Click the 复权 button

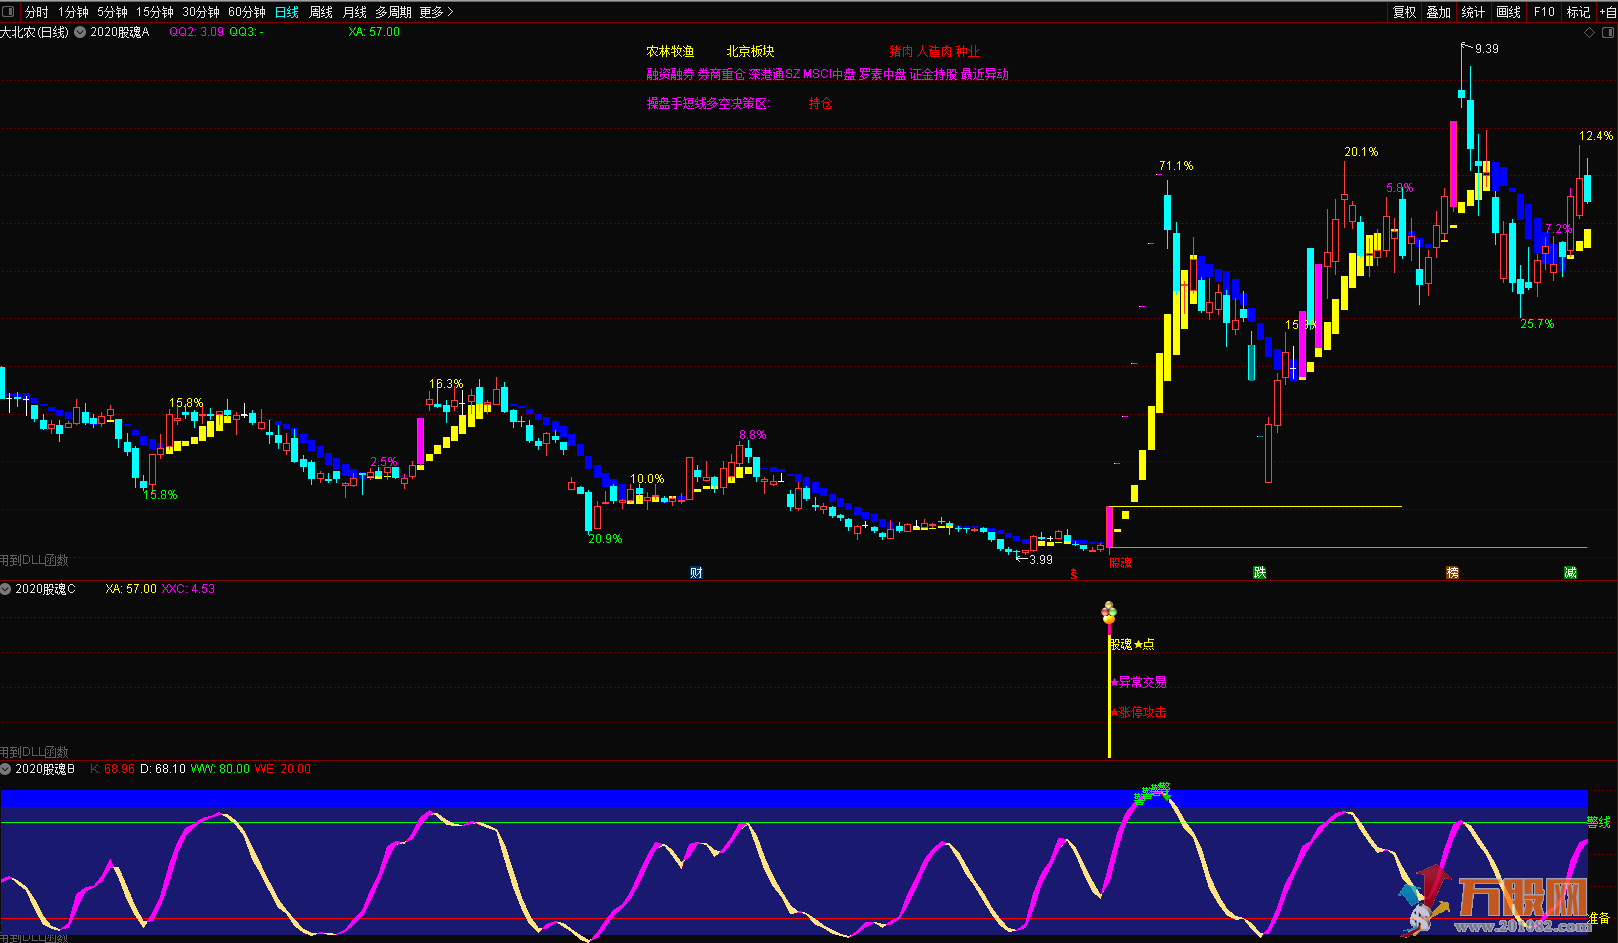click(1405, 12)
